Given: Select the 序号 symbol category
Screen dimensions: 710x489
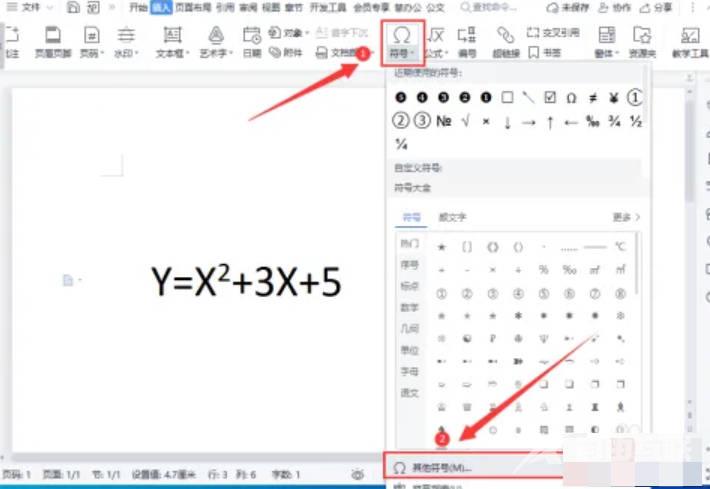Looking at the screenshot, I should (409, 265).
